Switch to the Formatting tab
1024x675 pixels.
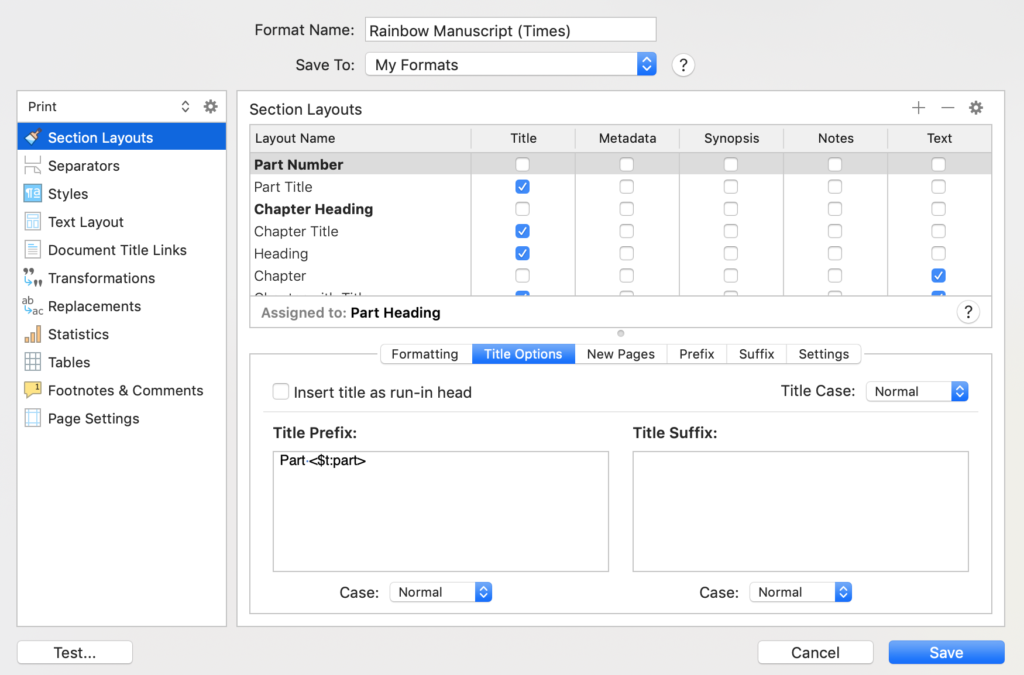click(x=425, y=354)
